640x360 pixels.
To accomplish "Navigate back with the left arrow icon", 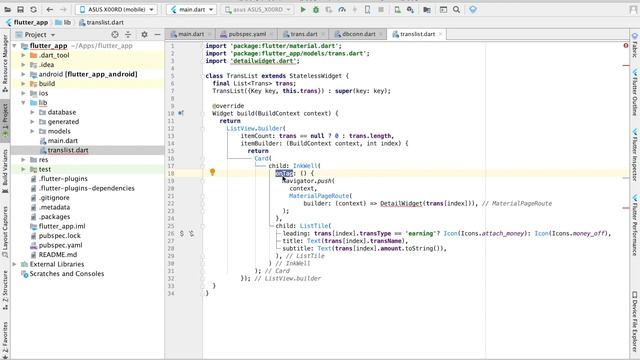I will 50,9.
